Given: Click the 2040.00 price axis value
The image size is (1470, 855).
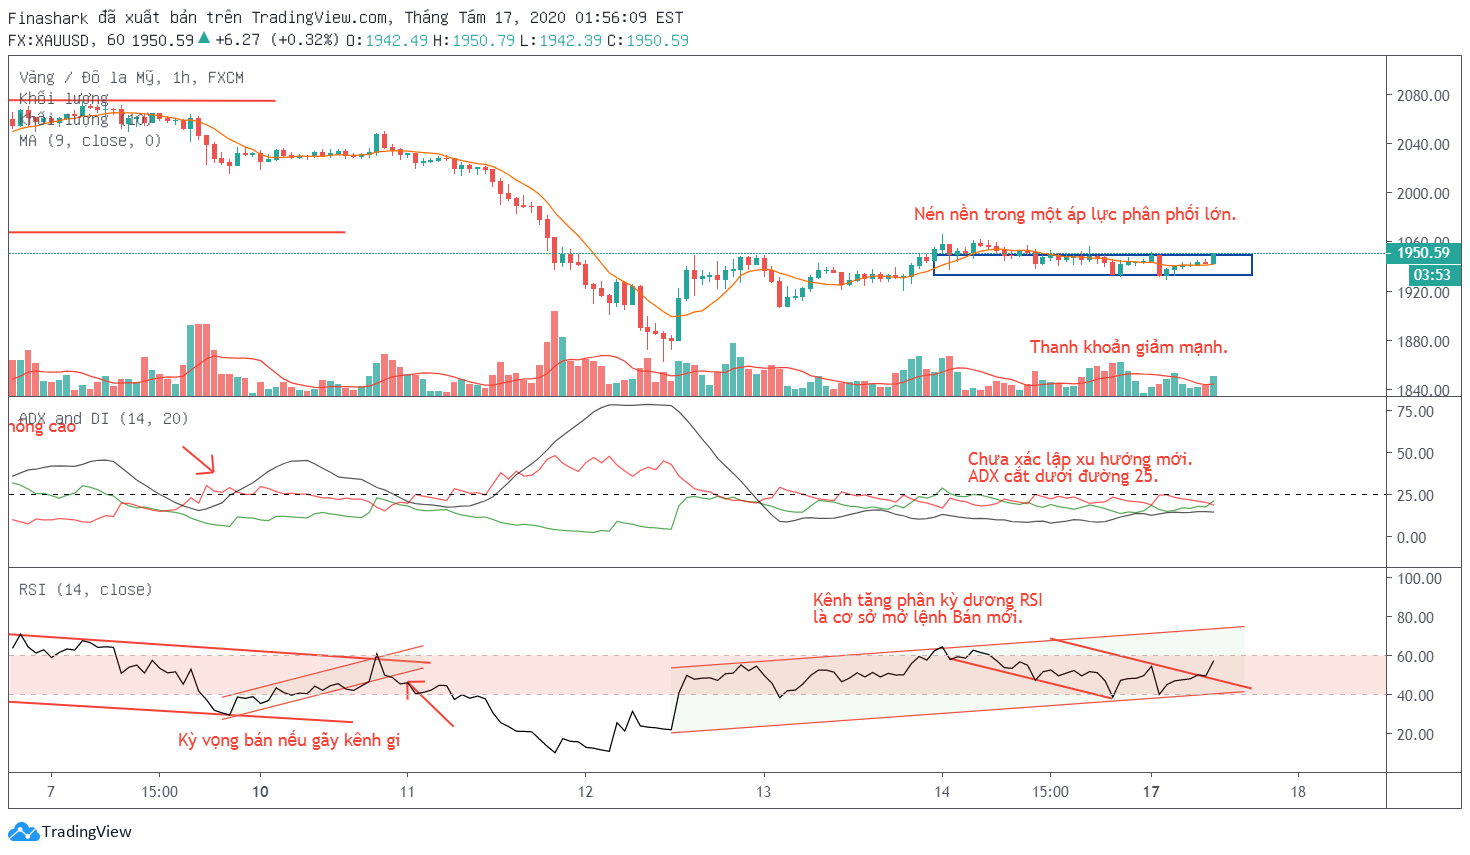Looking at the screenshot, I should 1423,144.
